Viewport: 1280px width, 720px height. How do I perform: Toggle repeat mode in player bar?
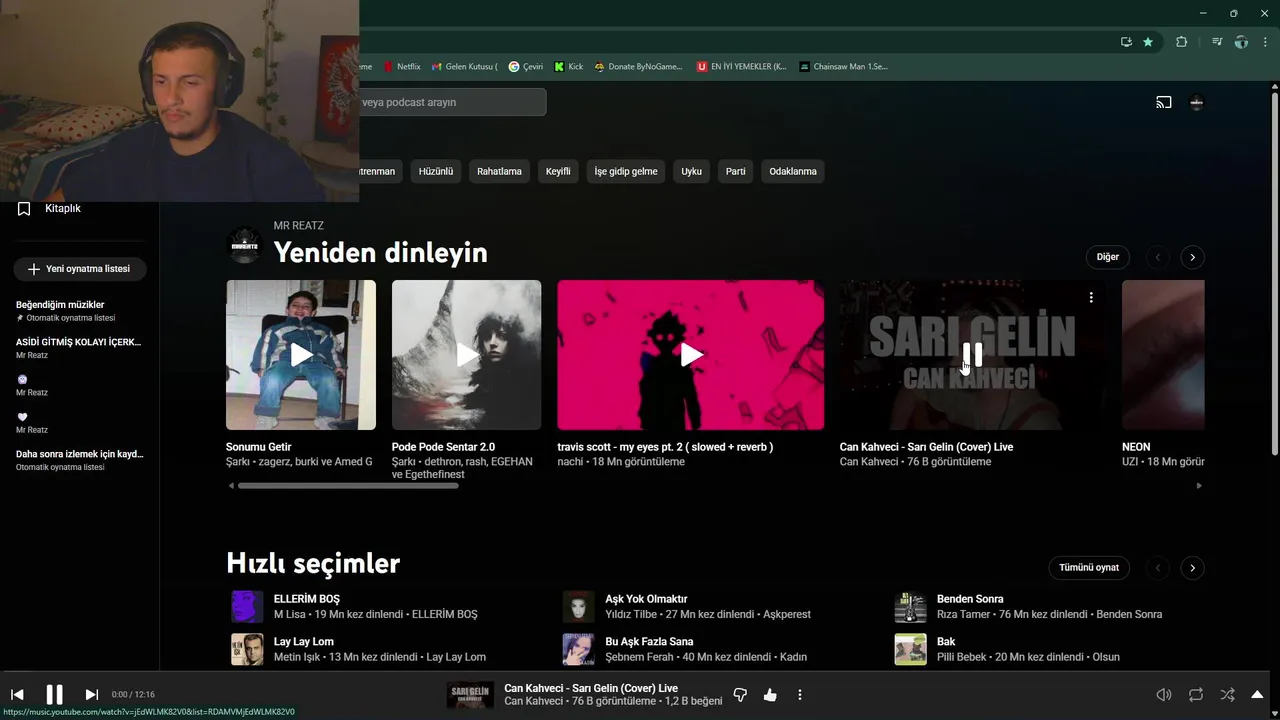1195,694
